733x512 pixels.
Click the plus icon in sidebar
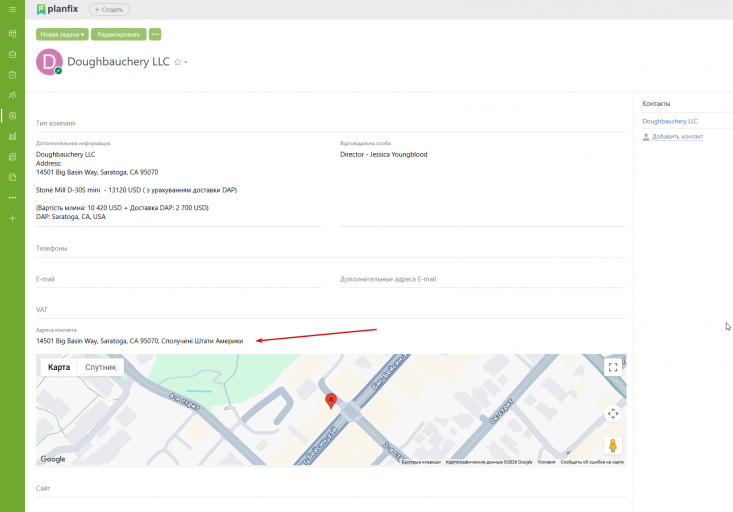(12, 218)
